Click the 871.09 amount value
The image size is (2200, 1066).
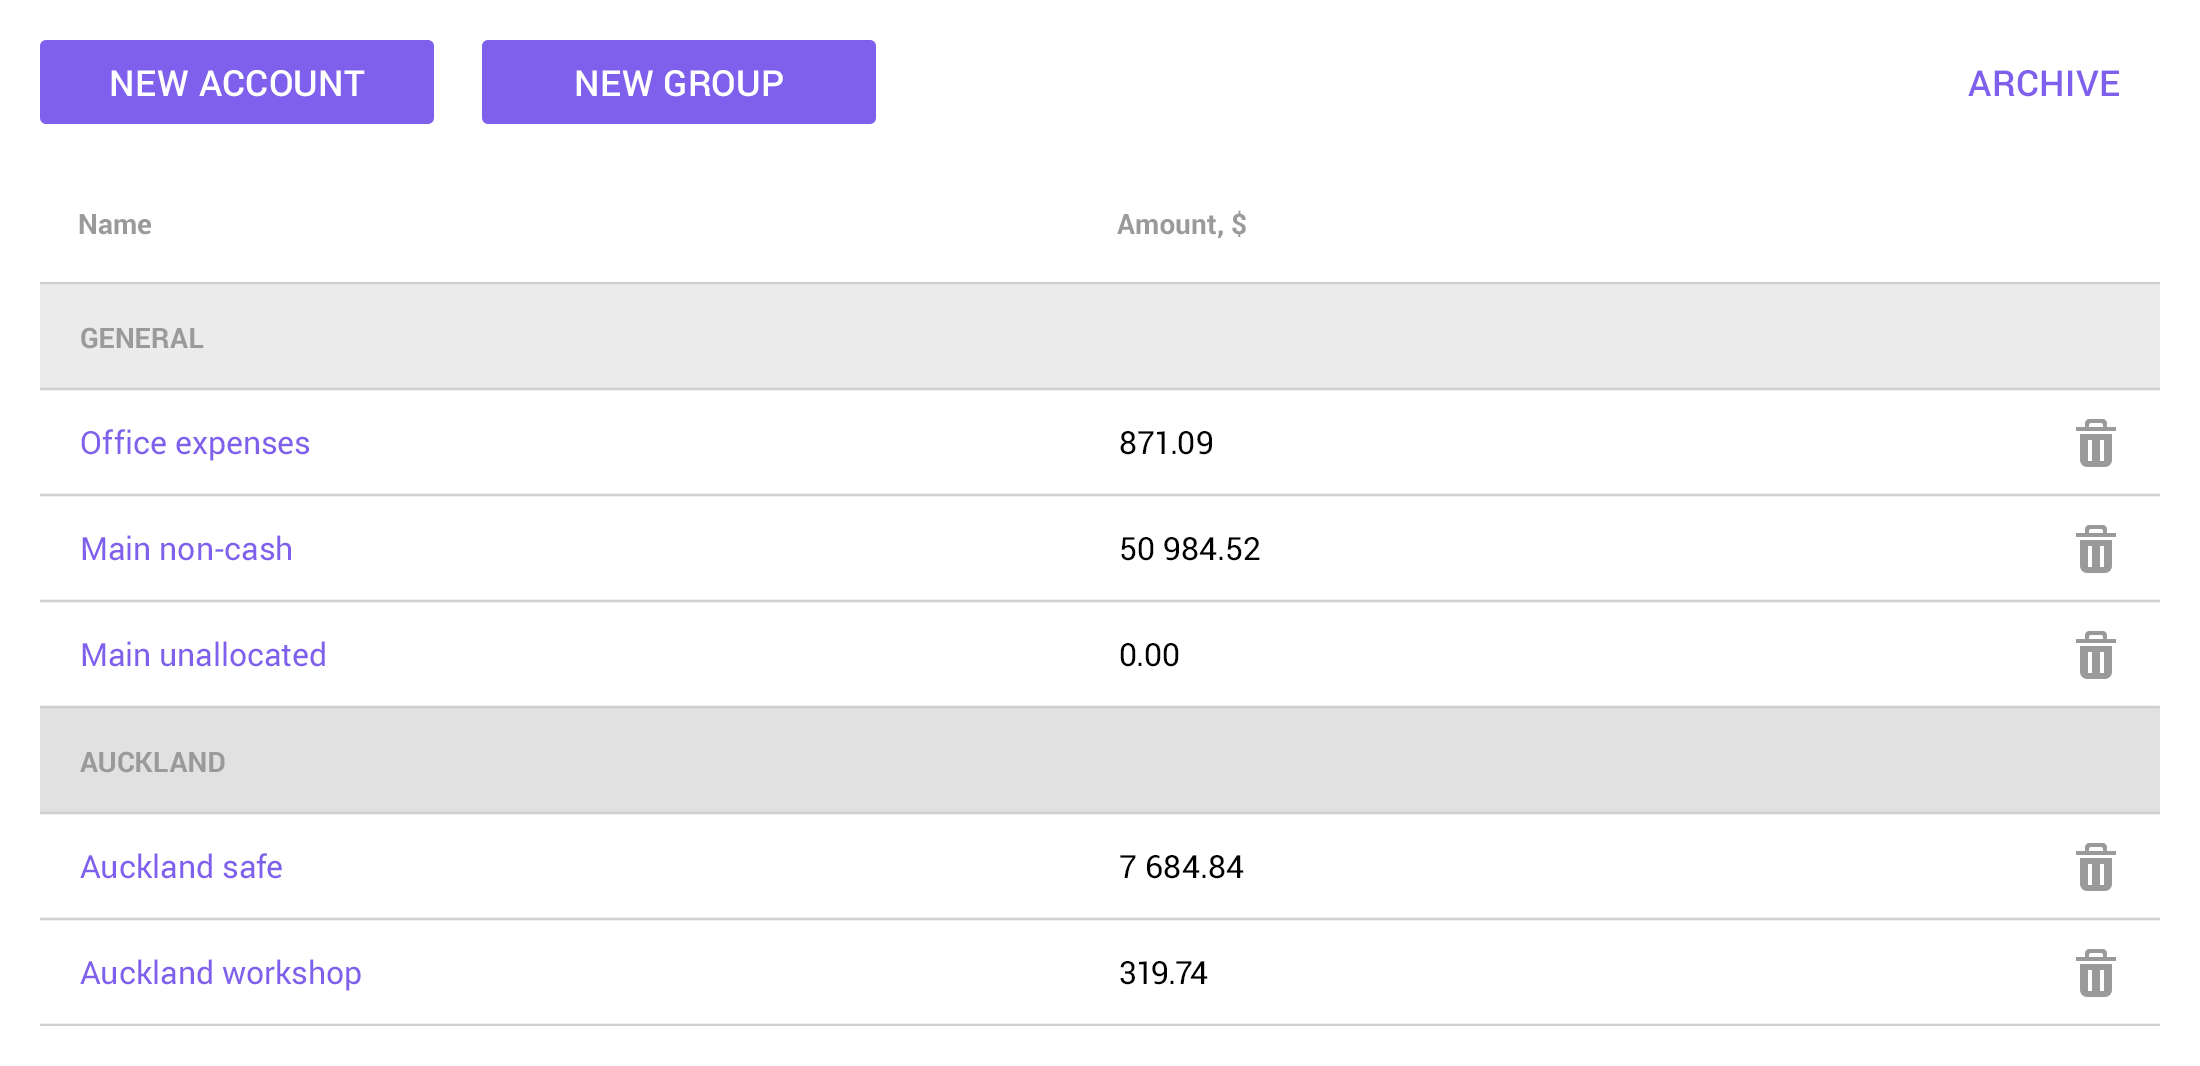(1166, 443)
